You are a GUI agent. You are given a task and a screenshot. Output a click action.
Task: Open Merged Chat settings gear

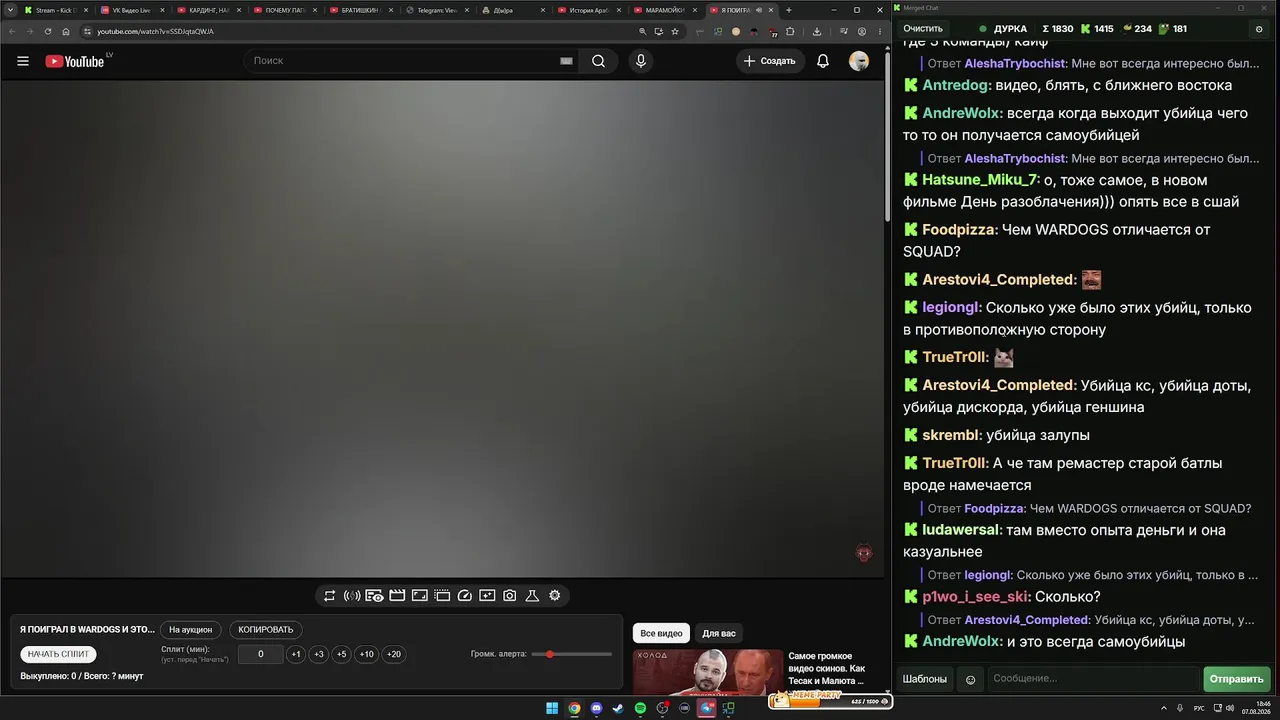click(1259, 29)
